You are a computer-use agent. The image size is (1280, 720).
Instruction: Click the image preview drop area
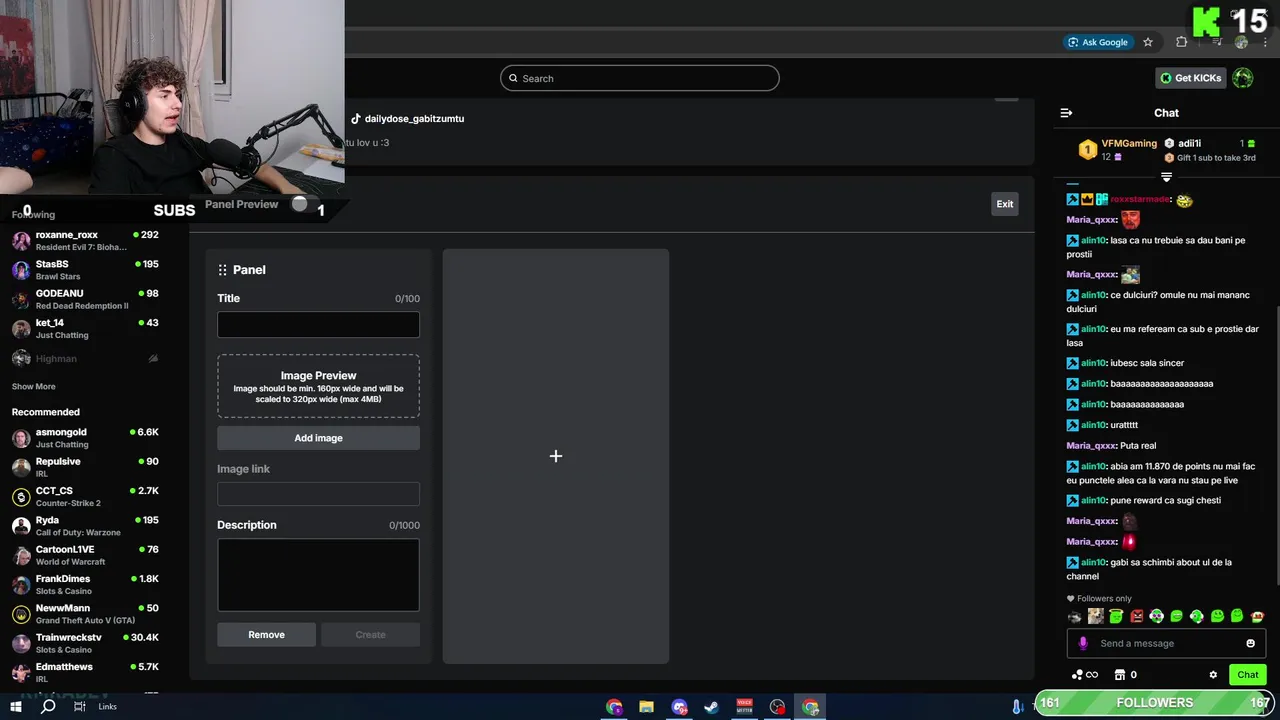pos(318,386)
